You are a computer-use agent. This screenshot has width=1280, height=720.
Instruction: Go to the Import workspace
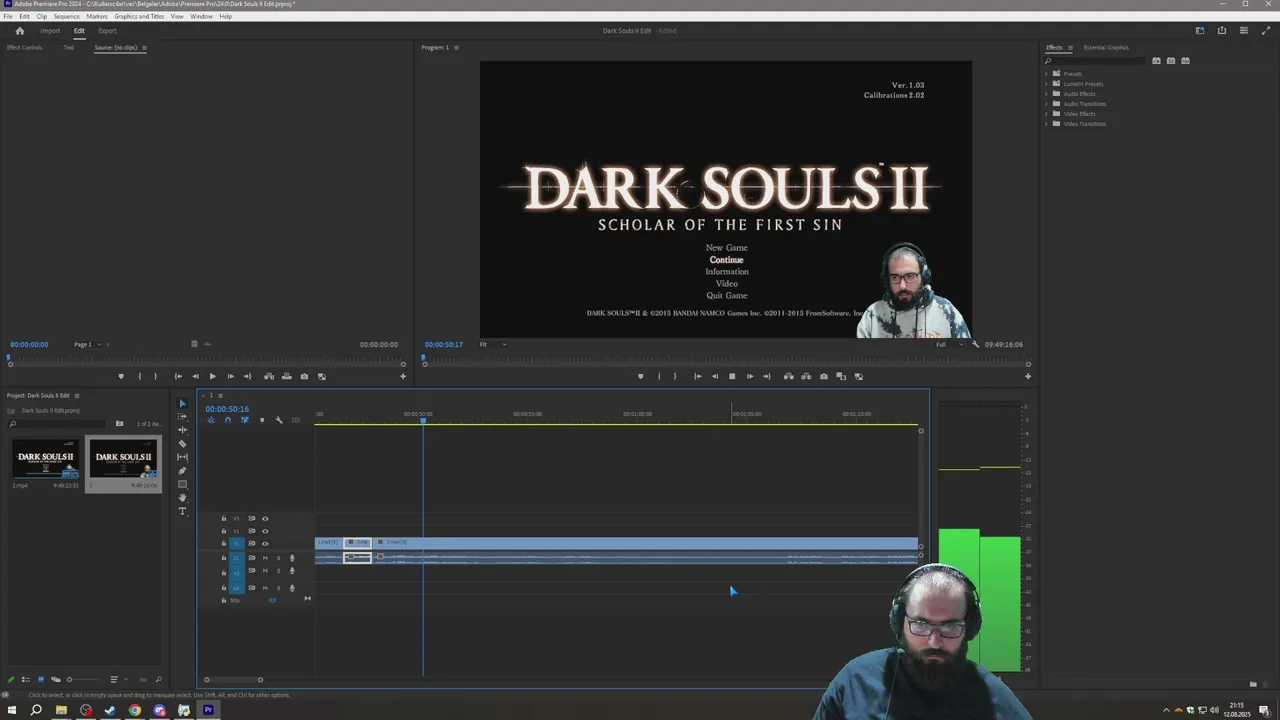tap(50, 31)
